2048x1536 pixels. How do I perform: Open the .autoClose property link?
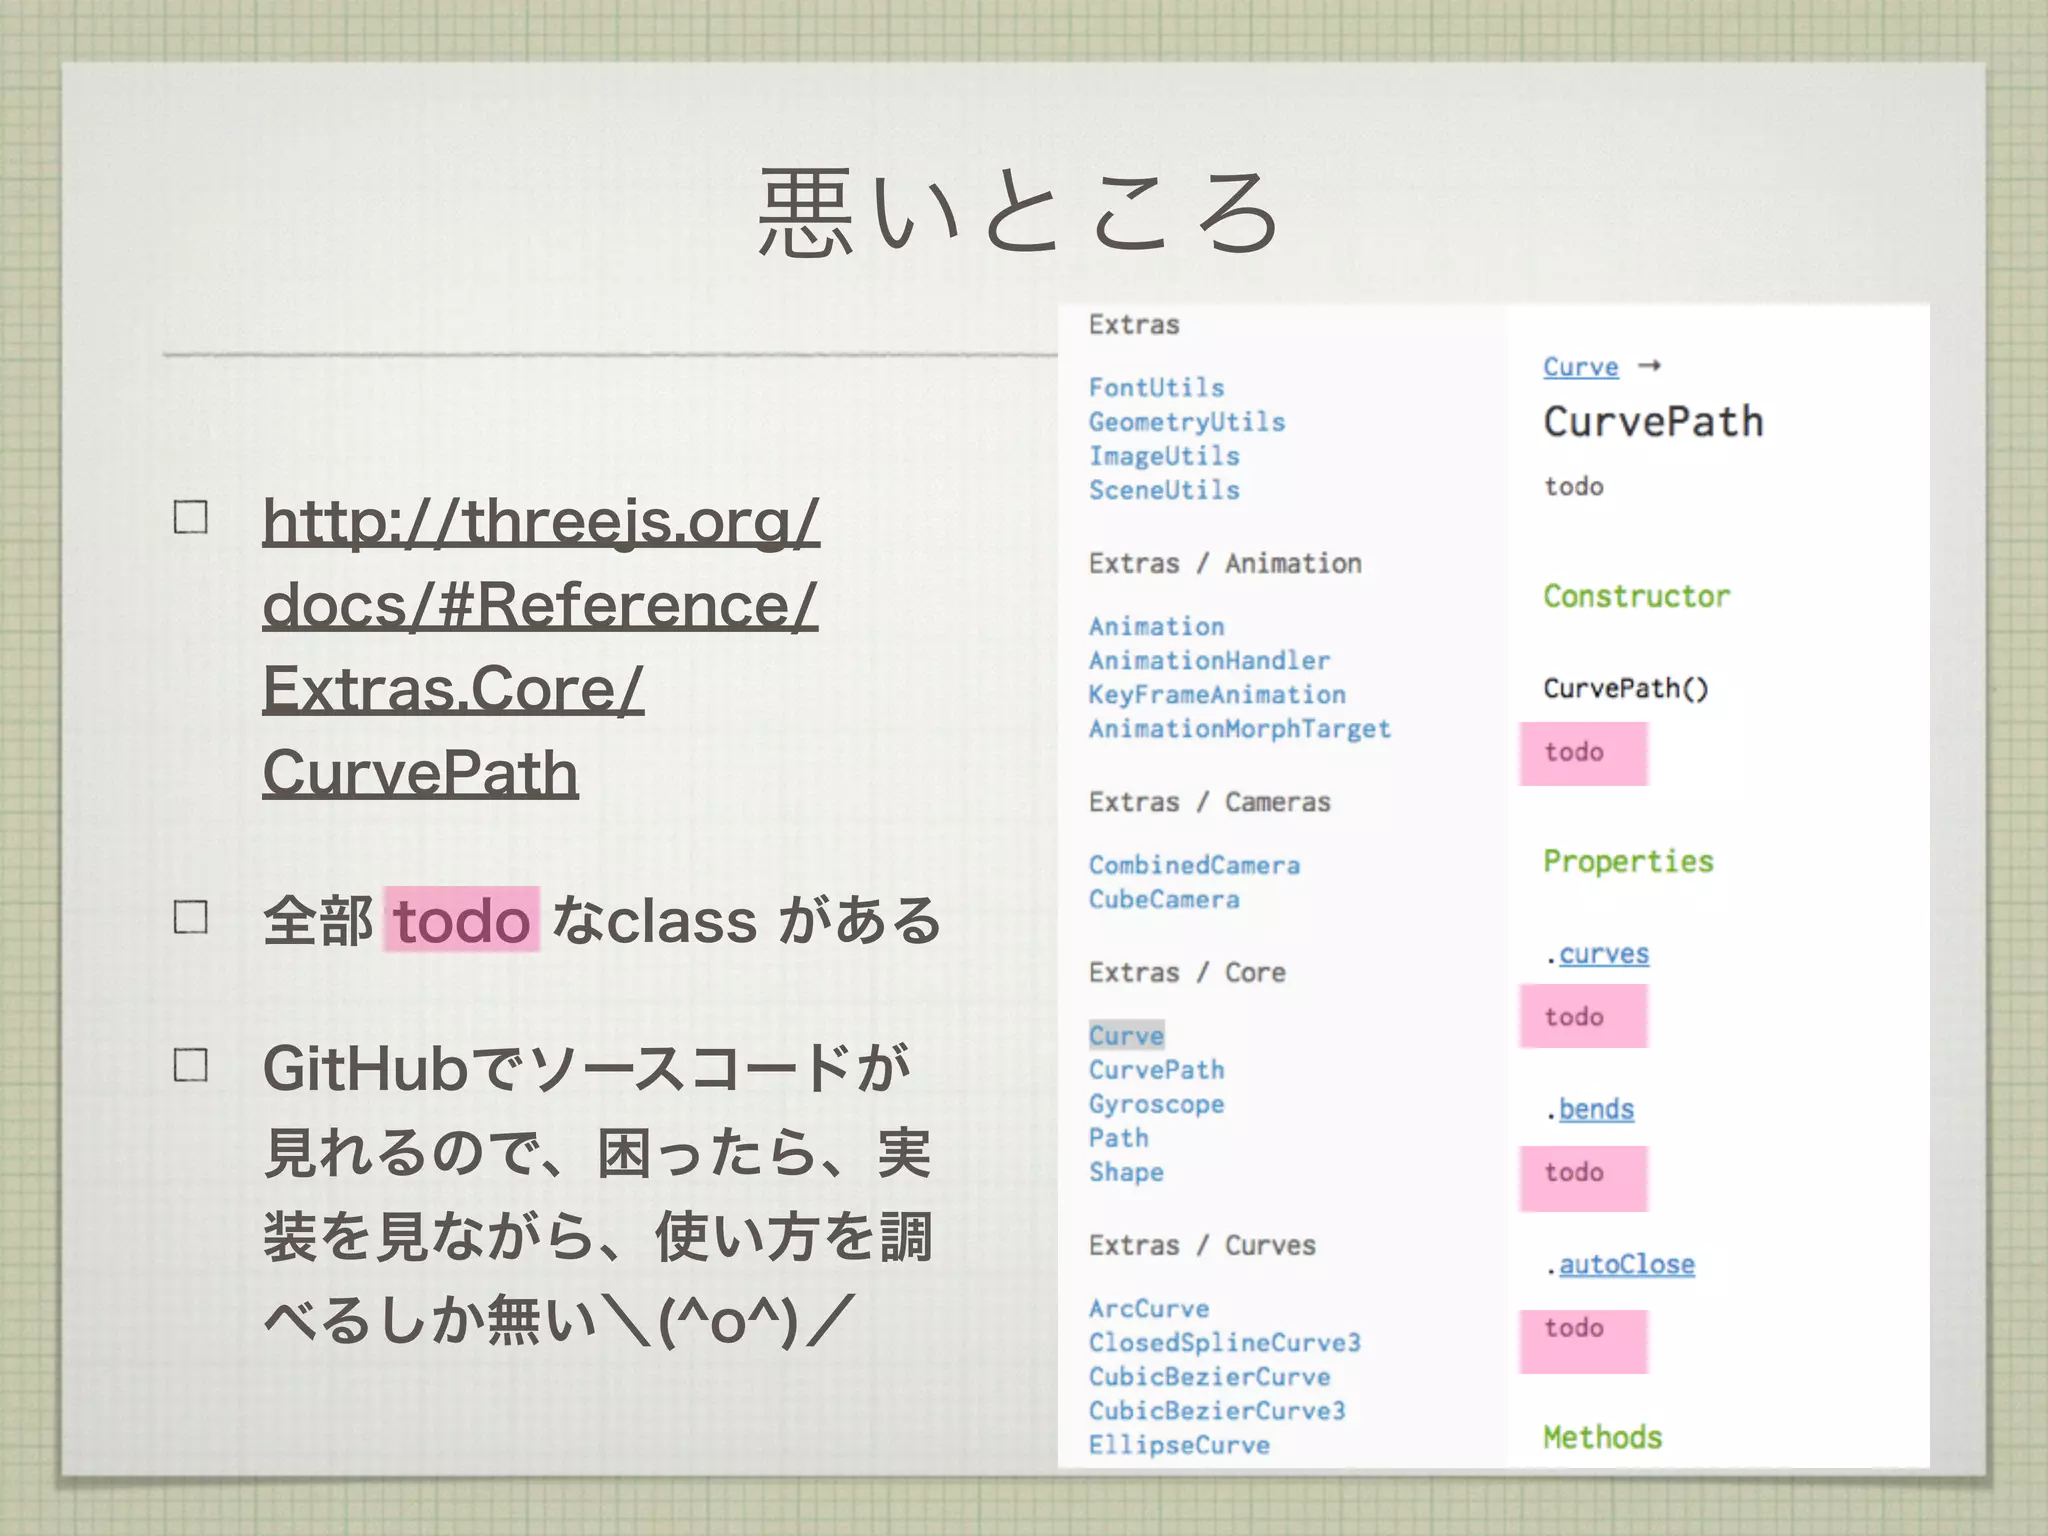coord(1626,1265)
